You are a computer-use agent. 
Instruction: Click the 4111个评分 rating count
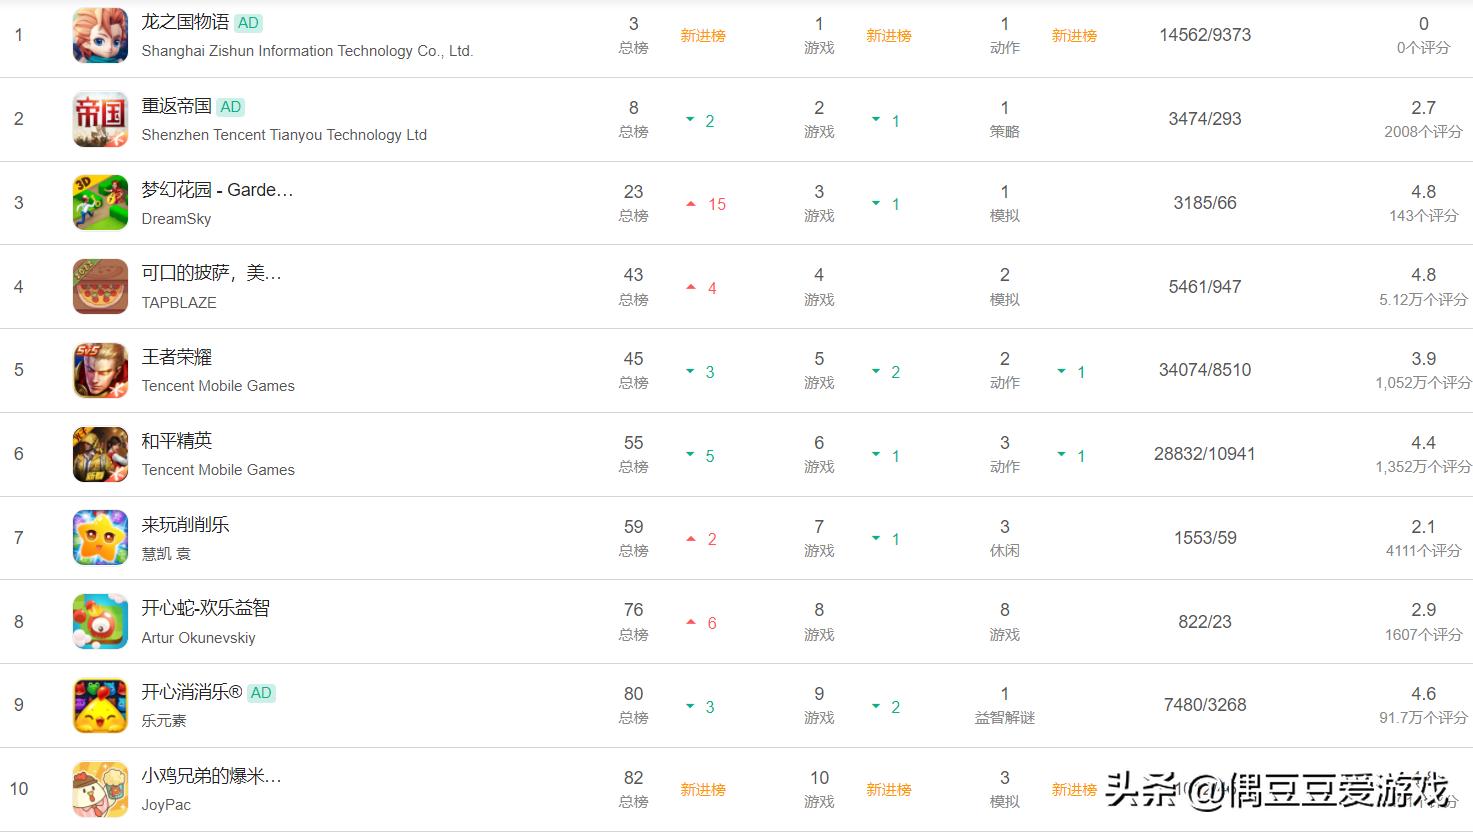point(1423,551)
